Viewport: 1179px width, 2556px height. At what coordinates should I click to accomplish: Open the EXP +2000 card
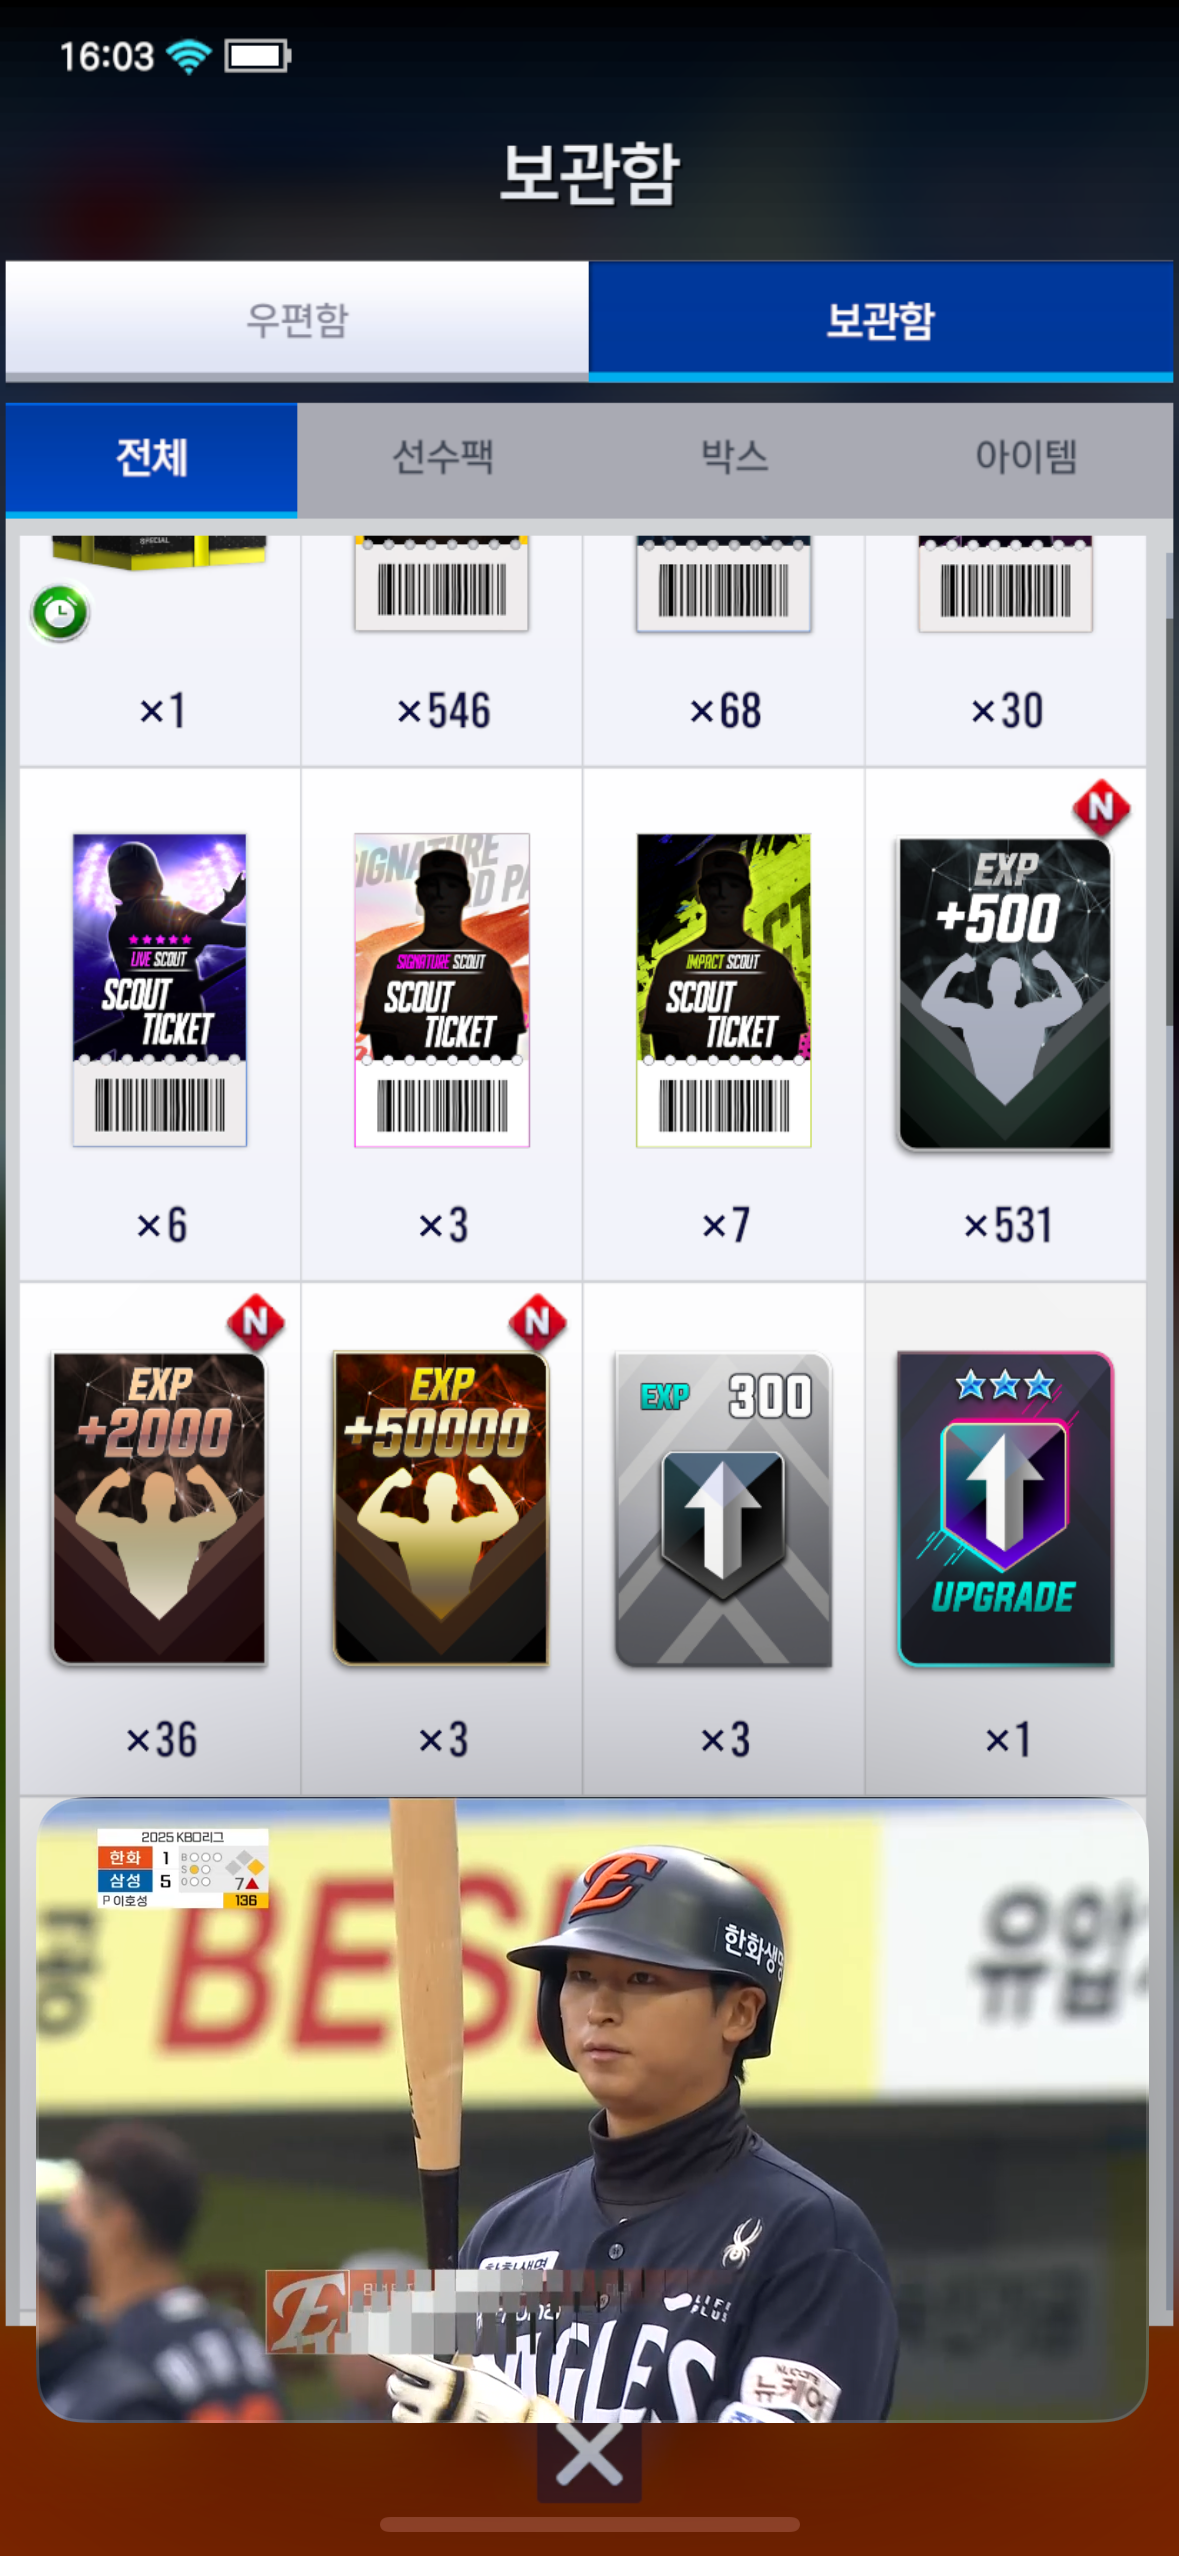(160, 1508)
